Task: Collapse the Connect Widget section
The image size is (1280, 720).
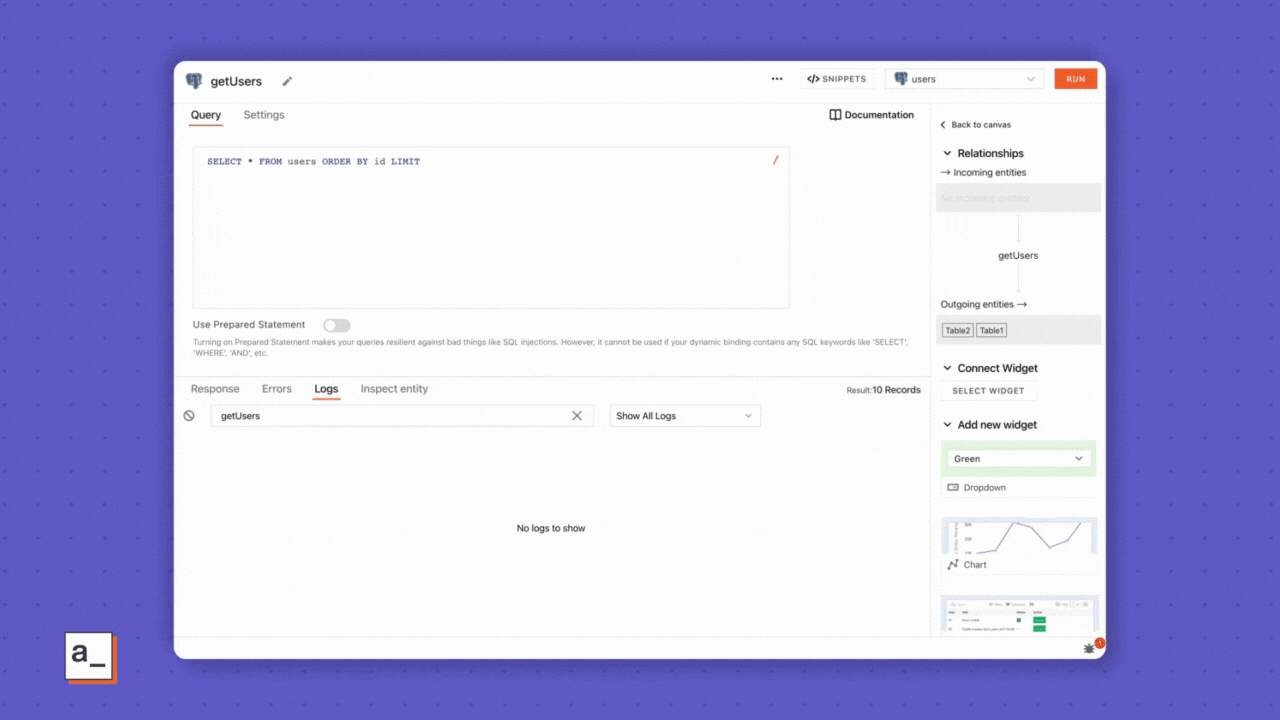Action: (948, 368)
